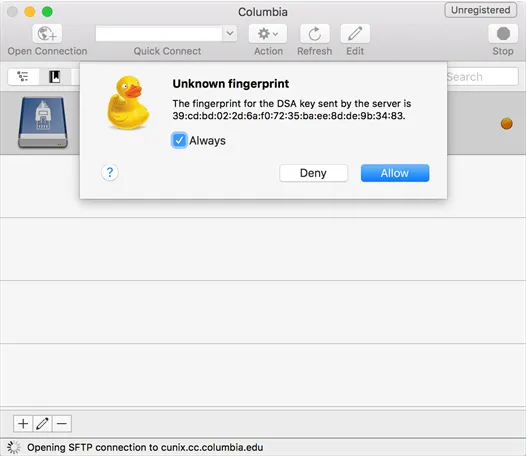Uncheck the Always checkbox
The width and height of the screenshot is (526, 456).
[179, 140]
